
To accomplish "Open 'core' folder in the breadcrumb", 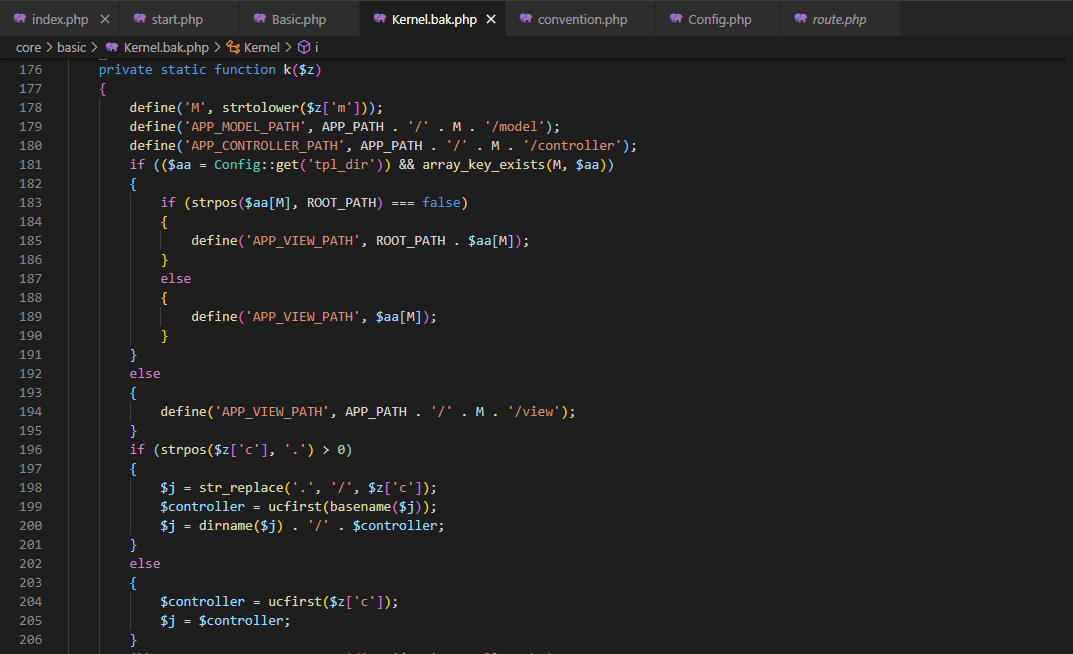I will tap(28, 47).
